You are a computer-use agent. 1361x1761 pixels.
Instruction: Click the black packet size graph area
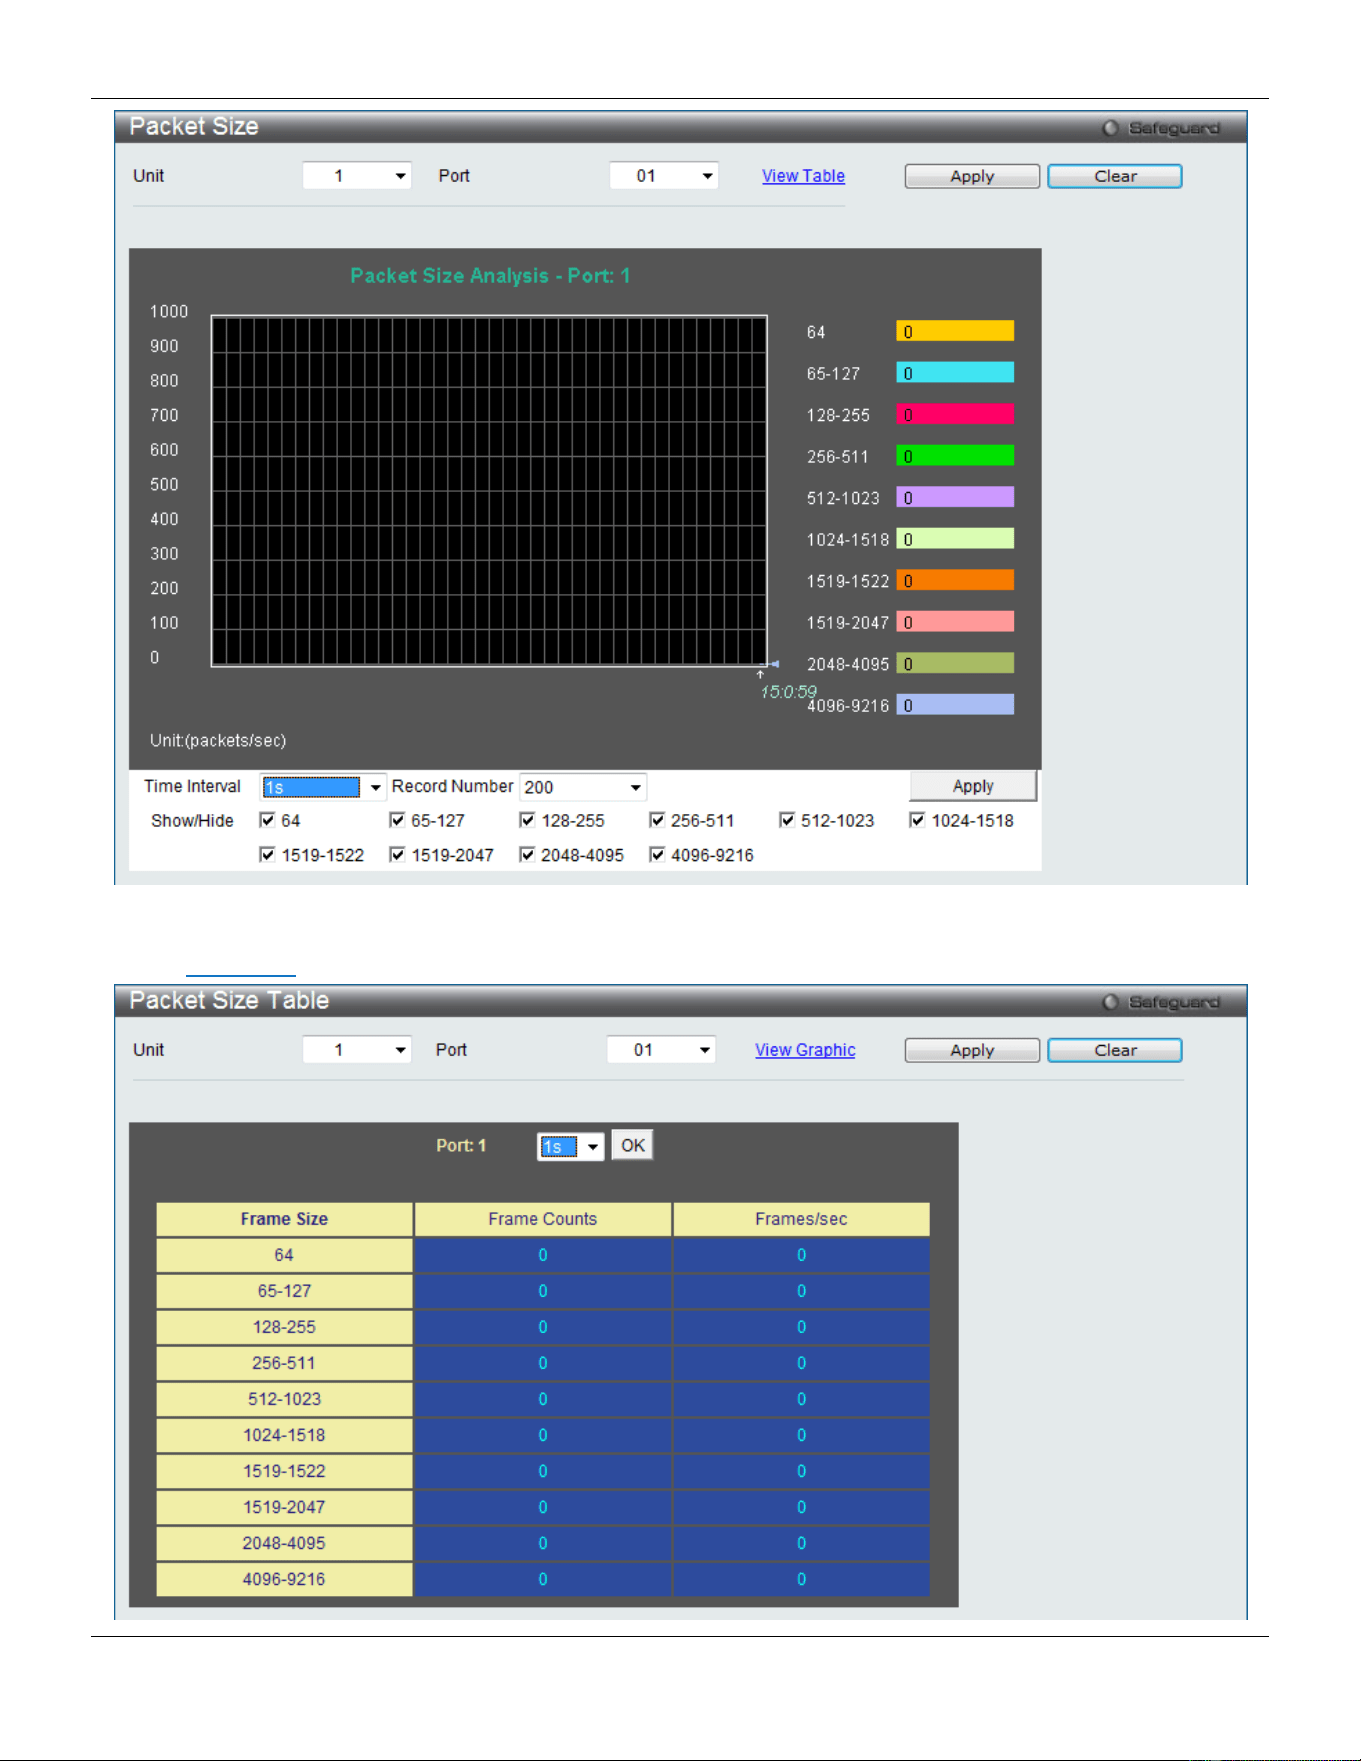489,491
